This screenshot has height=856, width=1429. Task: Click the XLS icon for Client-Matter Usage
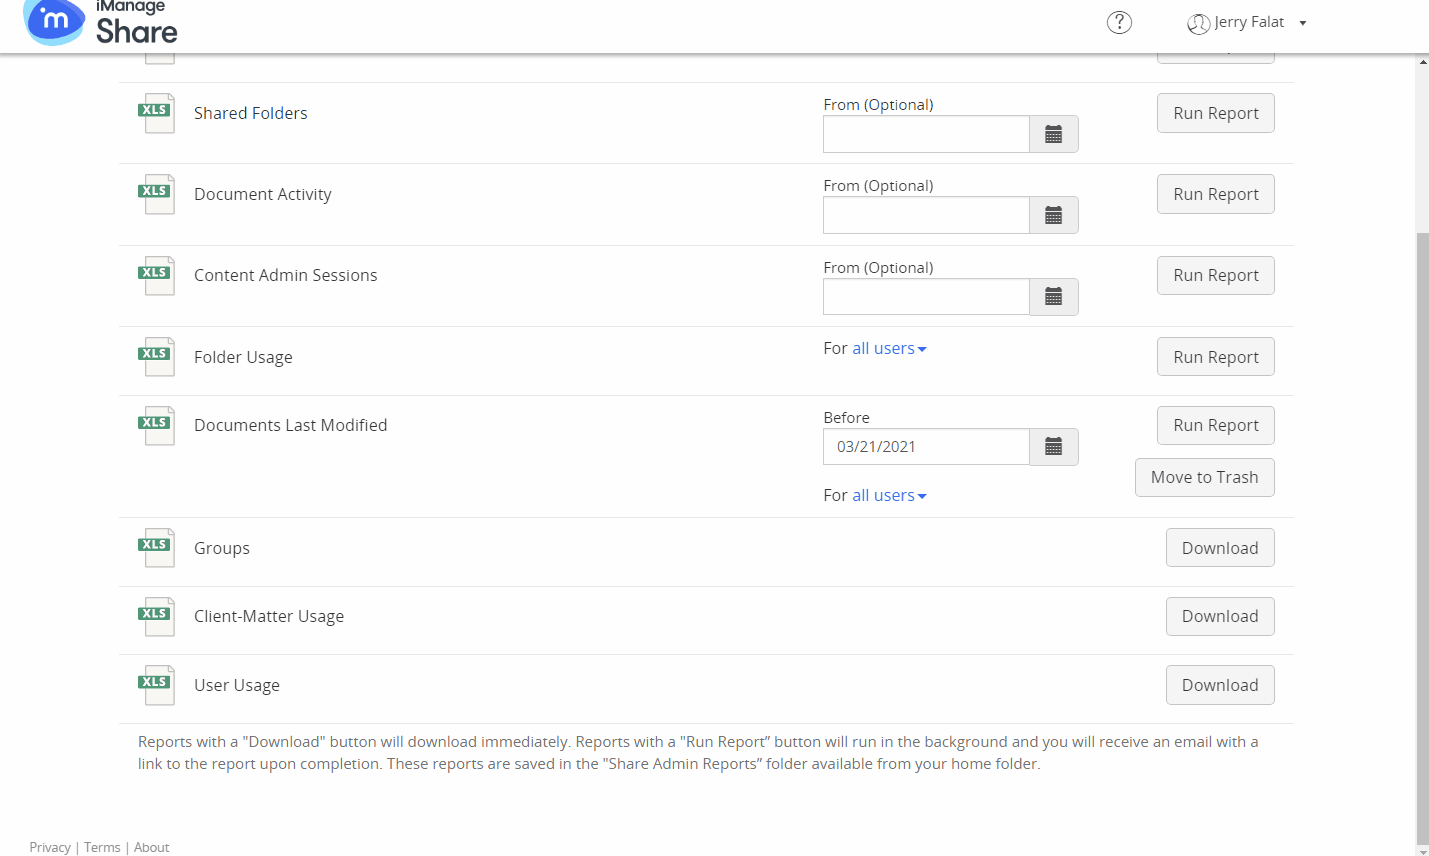coord(156,616)
